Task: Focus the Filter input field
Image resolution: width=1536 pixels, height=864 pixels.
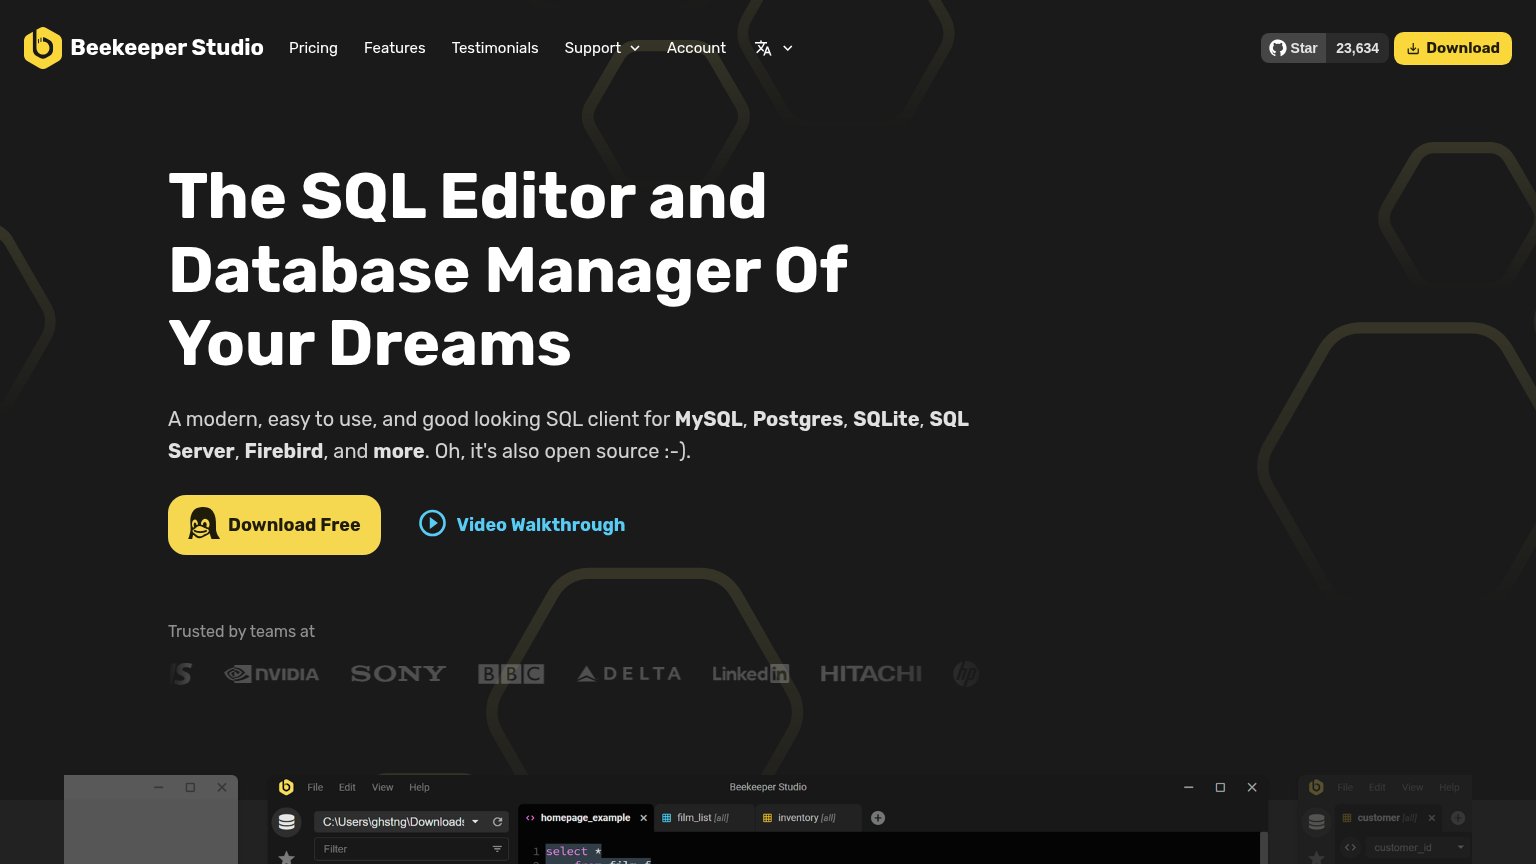Action: click(x=411, y=849)
